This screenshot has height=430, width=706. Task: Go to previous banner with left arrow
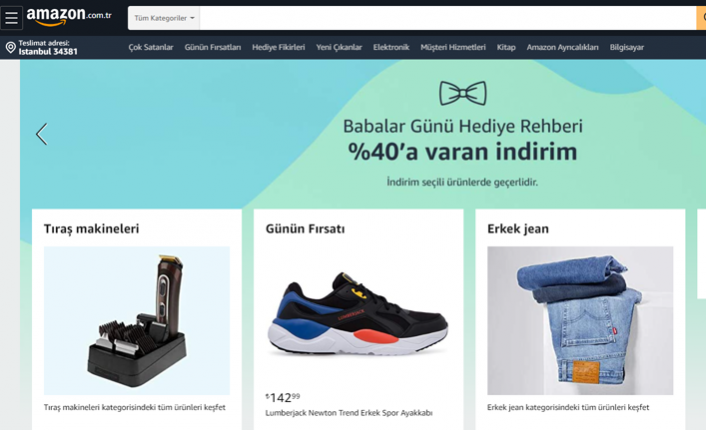point(41,134)
